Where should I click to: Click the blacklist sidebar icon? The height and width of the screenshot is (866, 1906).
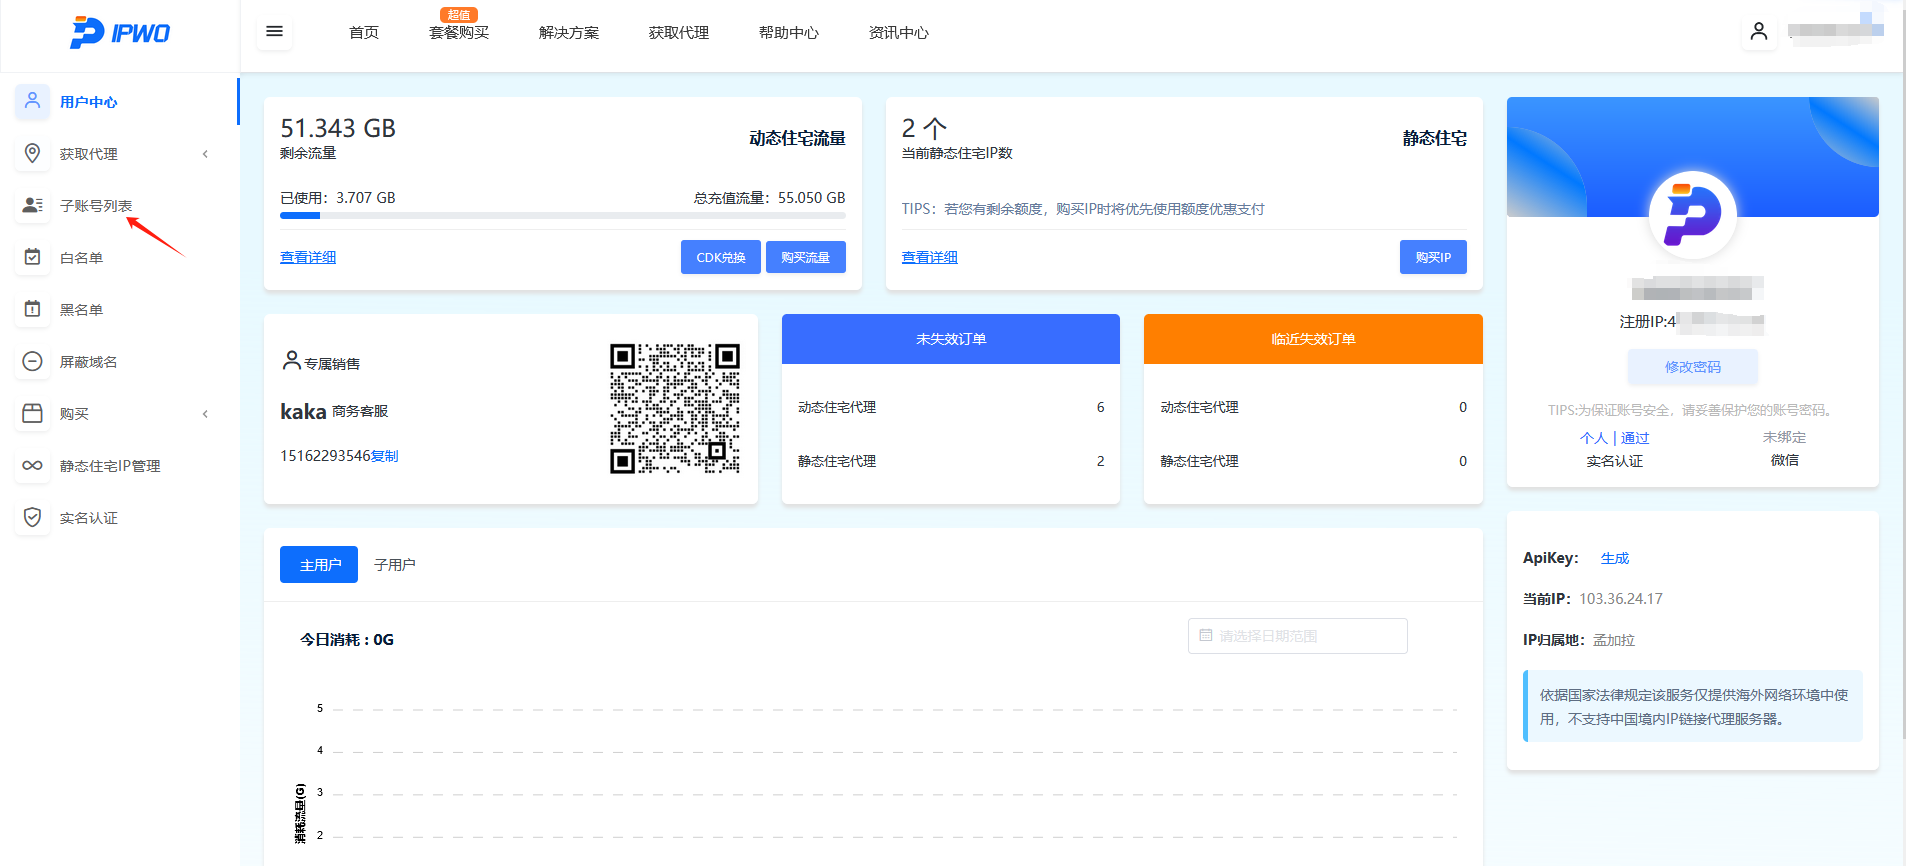[x=33, y=309]
